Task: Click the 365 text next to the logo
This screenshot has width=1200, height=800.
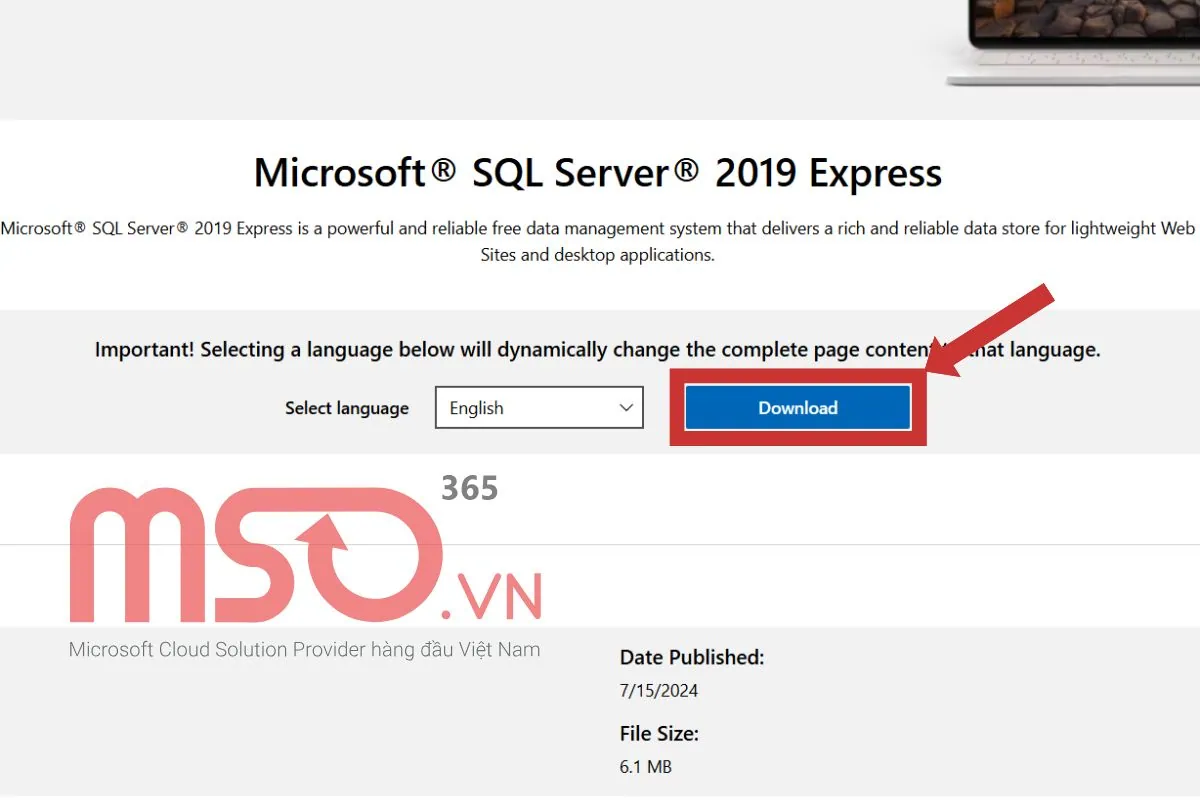Action: tap(469, 488)
